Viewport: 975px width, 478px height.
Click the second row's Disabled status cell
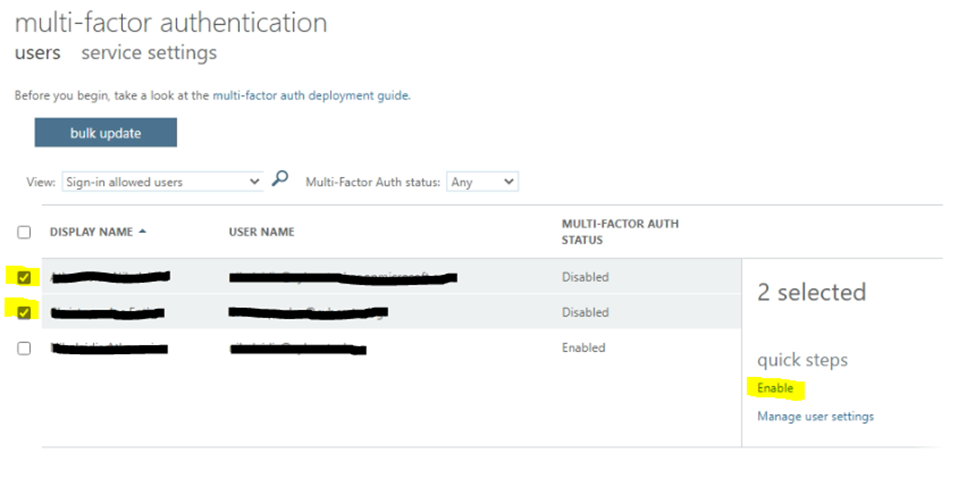[585, 312]
